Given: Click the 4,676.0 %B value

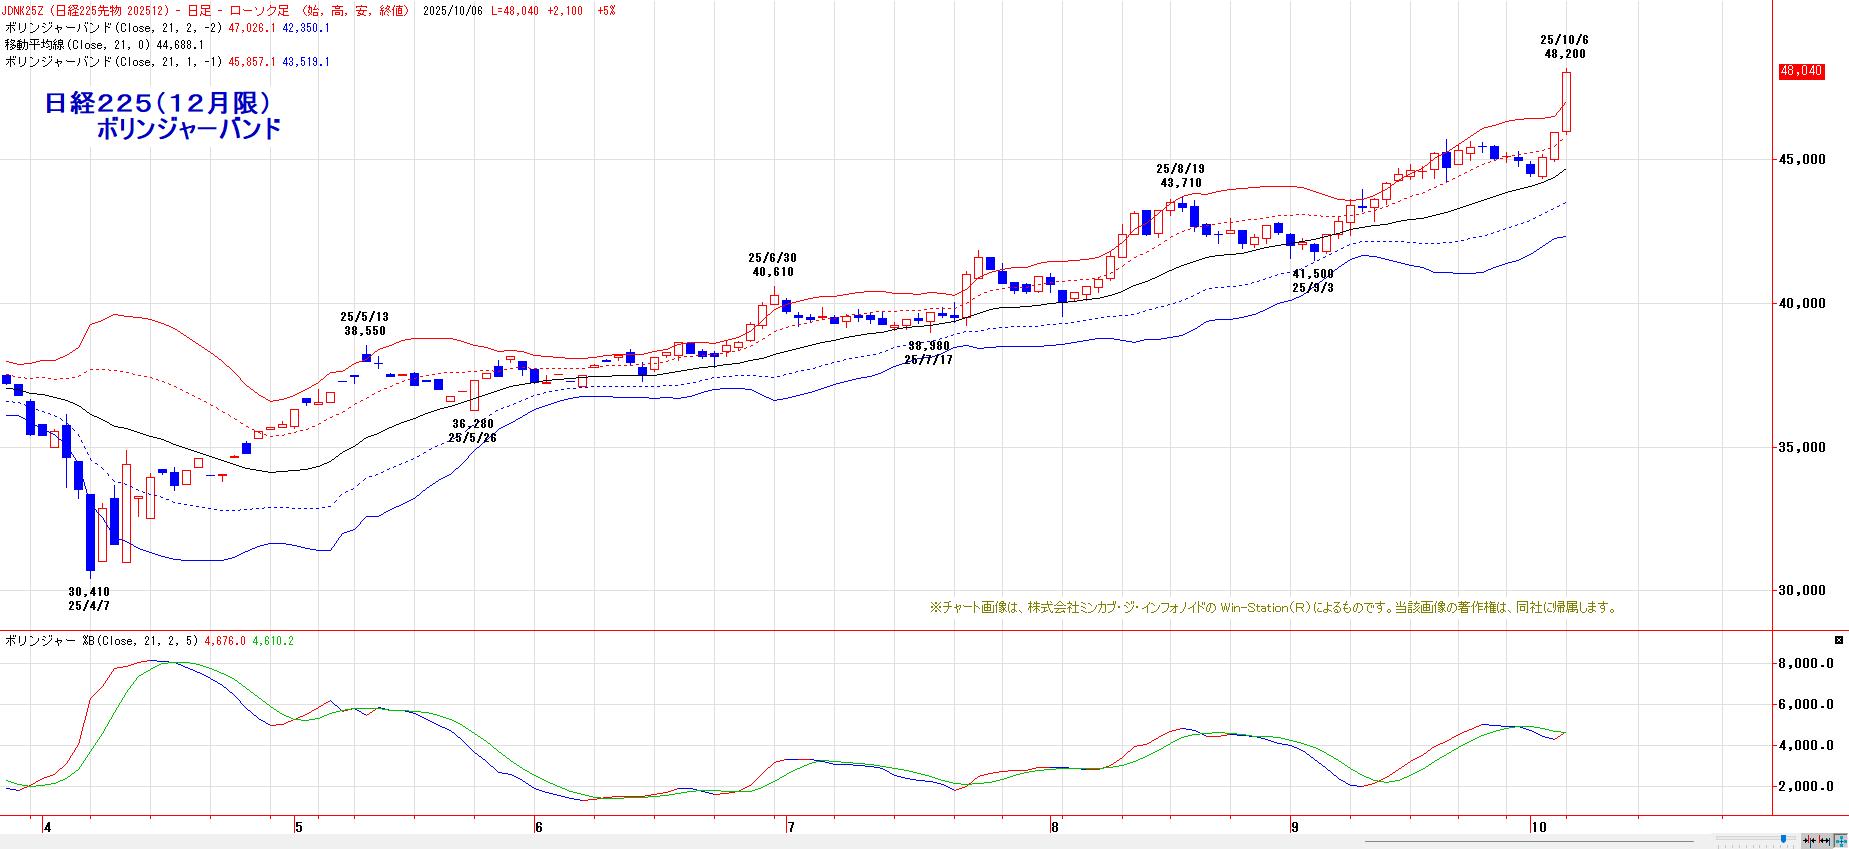Looking at the screenshot, I should [224, 641].
